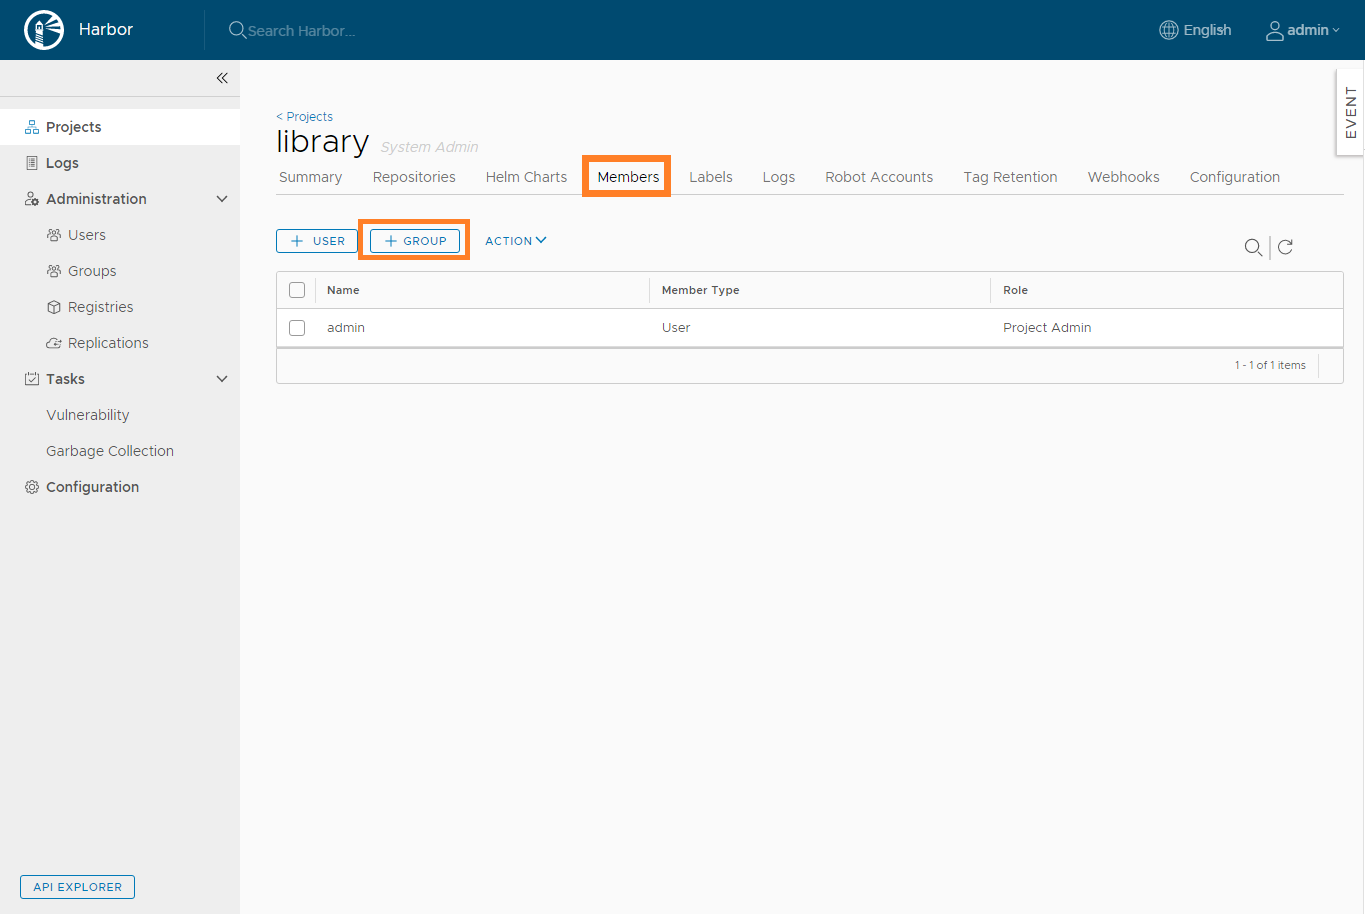Click the Registries cube icon in sidebar
1365x914 pixels.
(54, 307)
